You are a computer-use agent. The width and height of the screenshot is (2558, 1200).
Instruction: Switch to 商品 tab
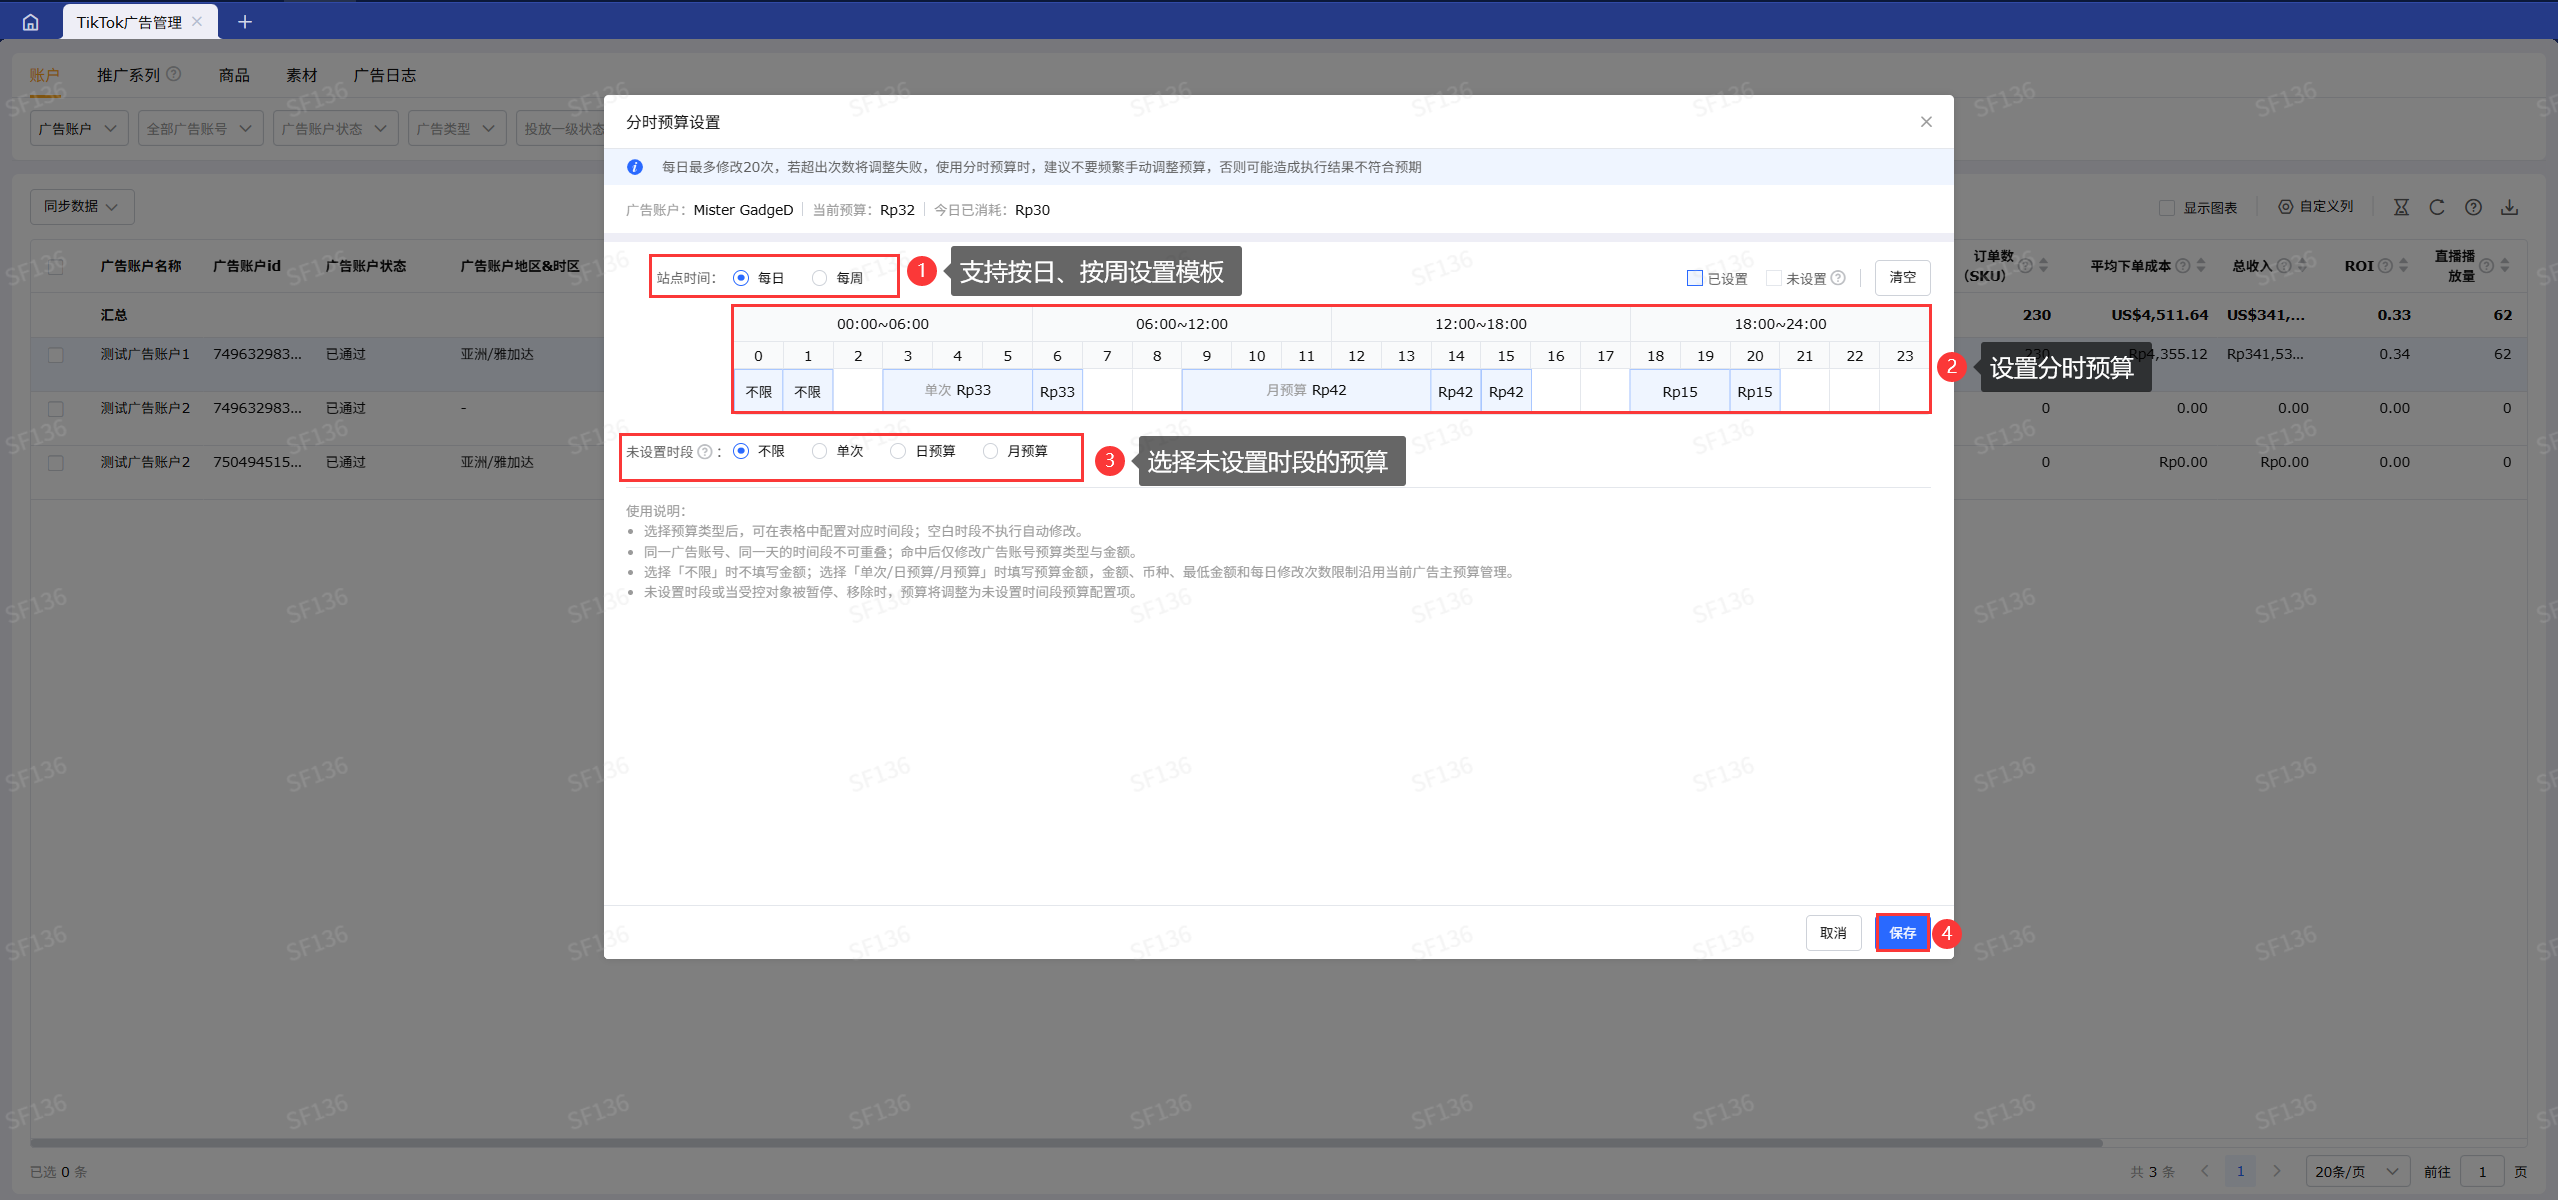point(234,75)
